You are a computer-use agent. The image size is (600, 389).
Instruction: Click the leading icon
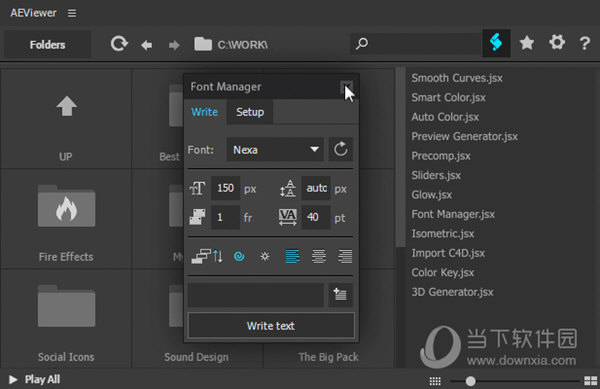coord(288,189)
